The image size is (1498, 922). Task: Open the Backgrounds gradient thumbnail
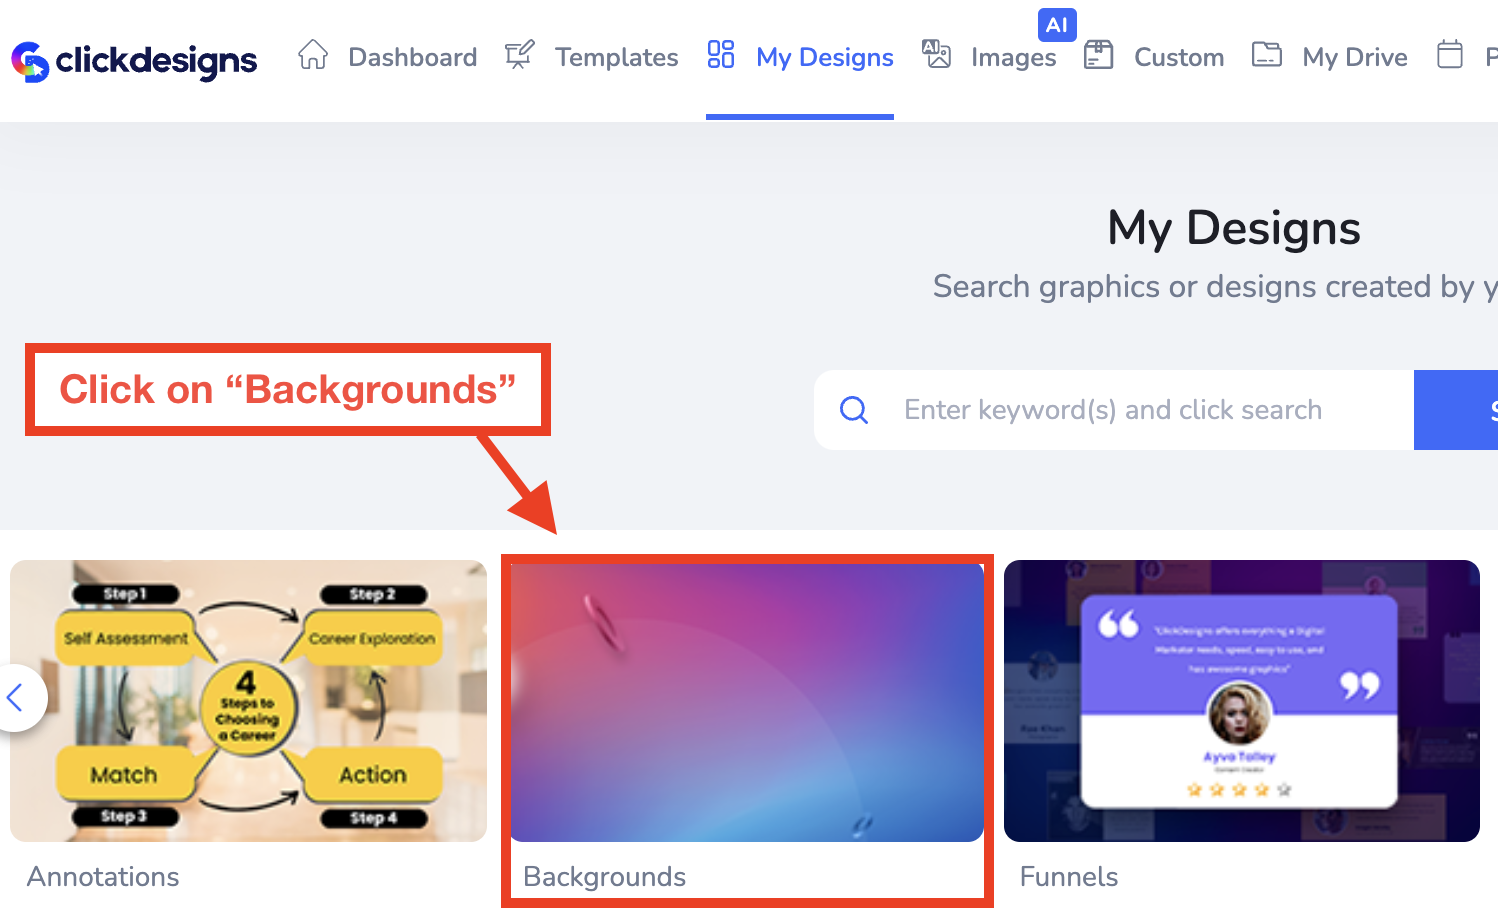coord(747,701)
